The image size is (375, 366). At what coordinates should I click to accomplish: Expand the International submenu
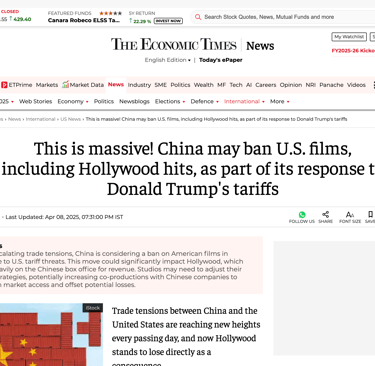coord(244,101)
